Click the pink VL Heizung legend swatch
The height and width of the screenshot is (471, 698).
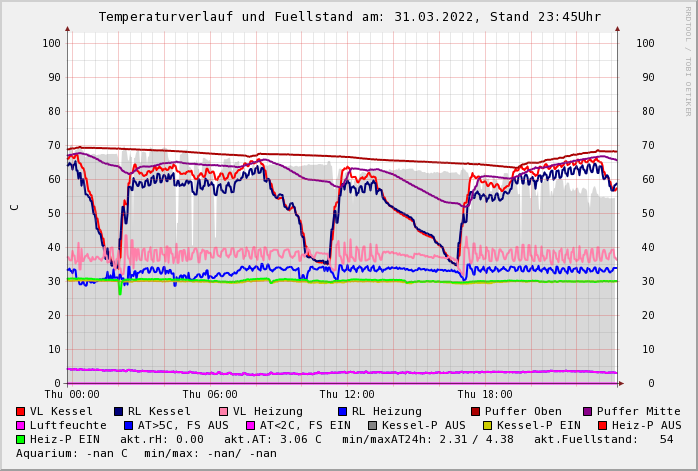[x=224, y=411]
